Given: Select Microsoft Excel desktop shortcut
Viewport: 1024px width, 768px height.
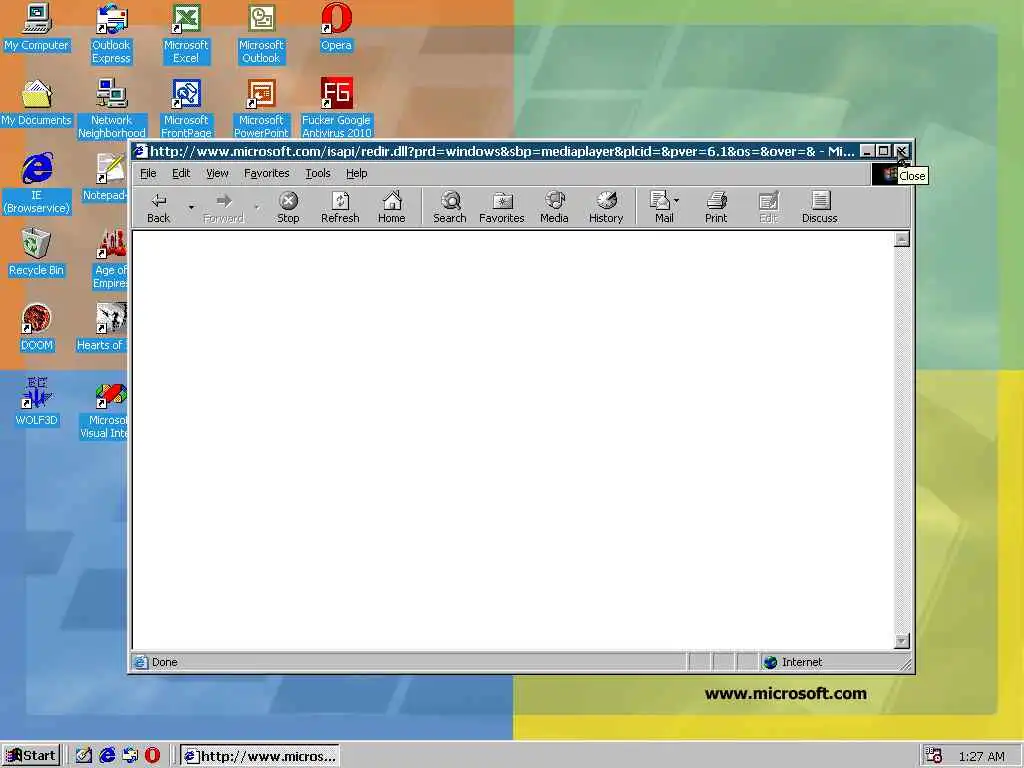Looking at the screenshot, I should point(186,34).
